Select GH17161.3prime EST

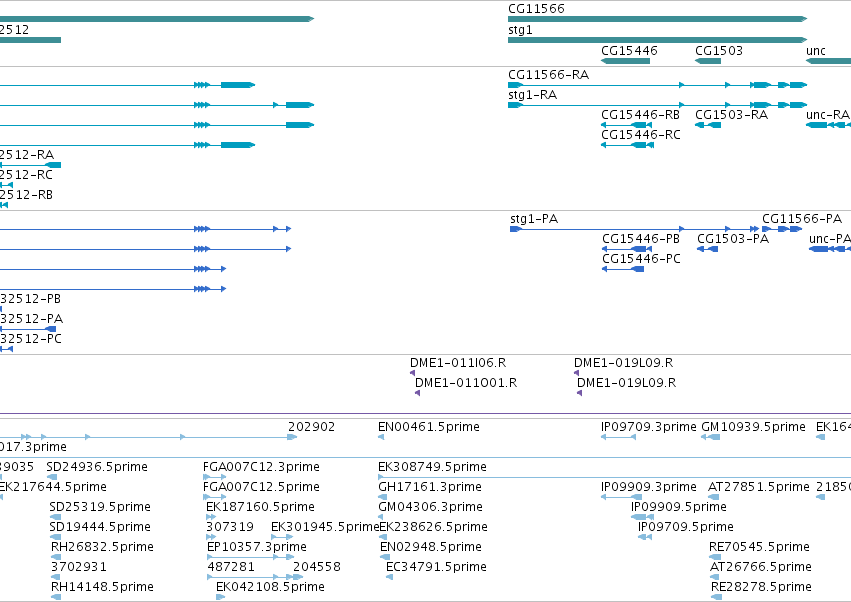(381, 497)
